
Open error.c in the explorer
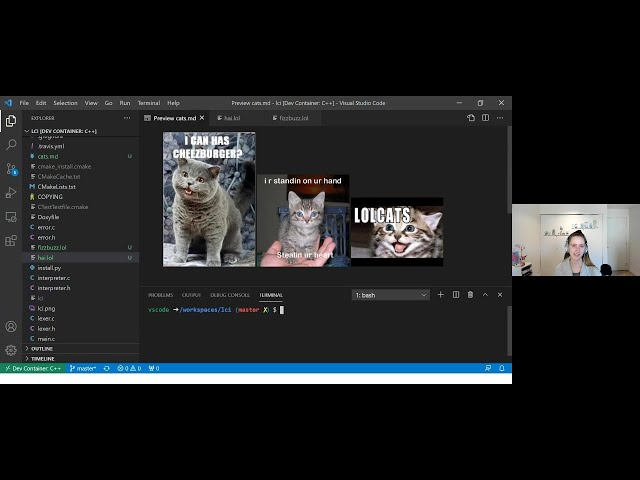[x=81, y=227]
